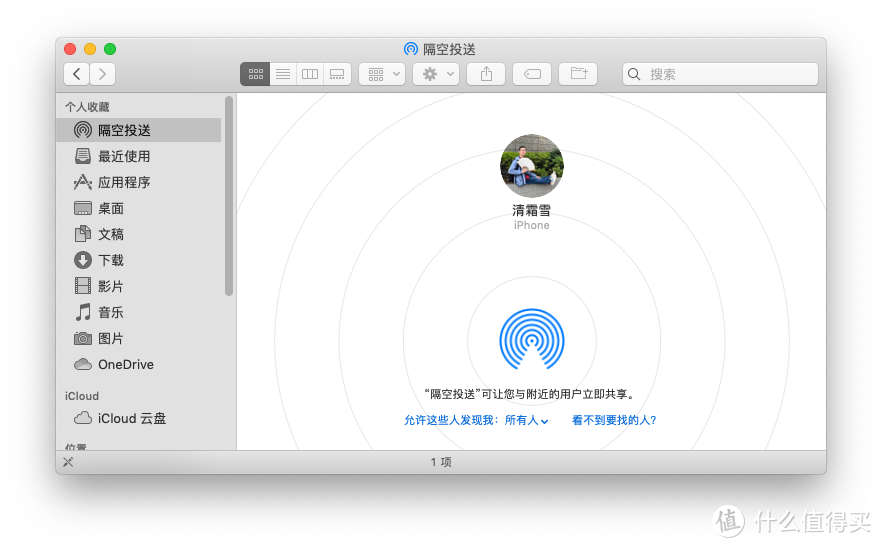Click the camera icon beside 图片
Screen dimensions: 882x548
83,338
